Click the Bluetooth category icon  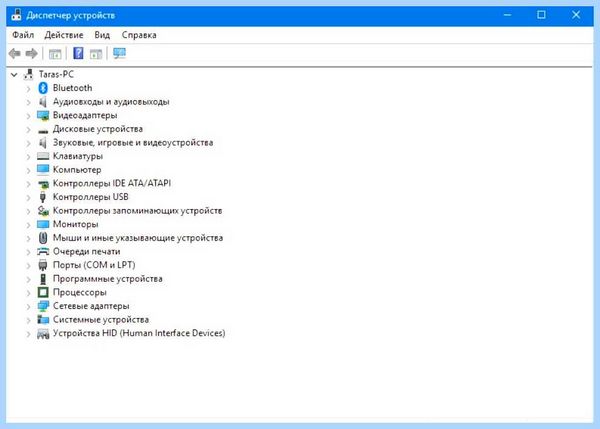click(43, 88)
